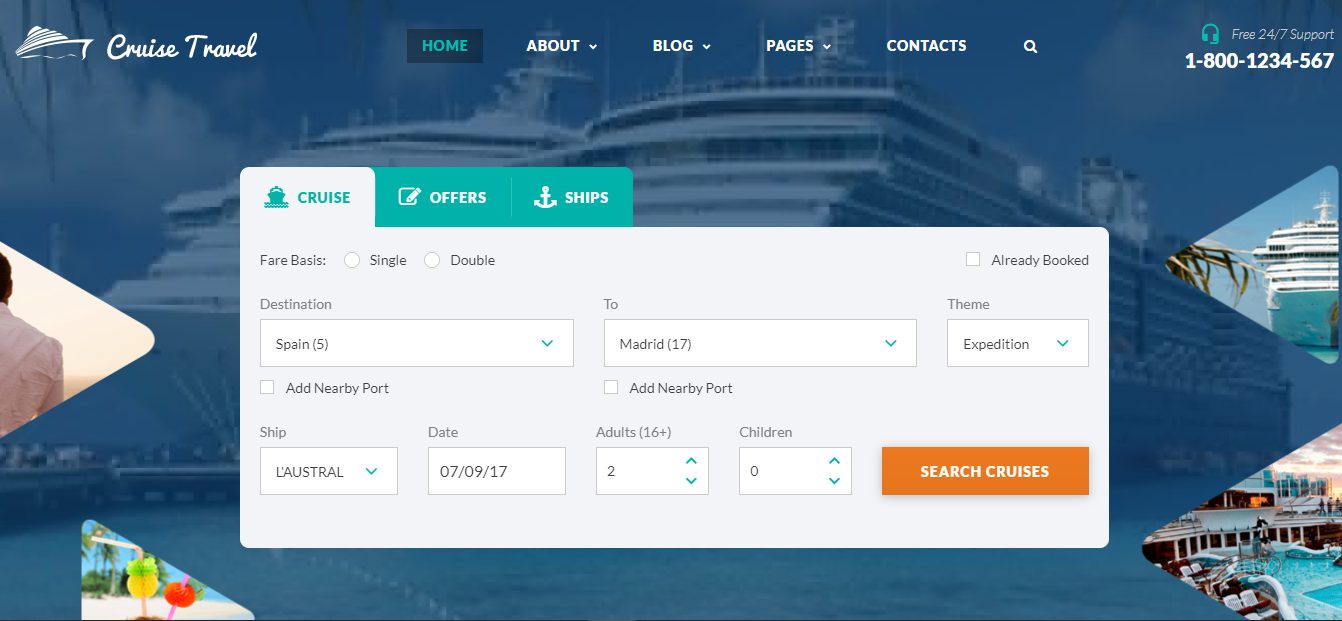Open the Contacts page link
1342x621 pixels.
pyautogui.click(x=926, y=46)
